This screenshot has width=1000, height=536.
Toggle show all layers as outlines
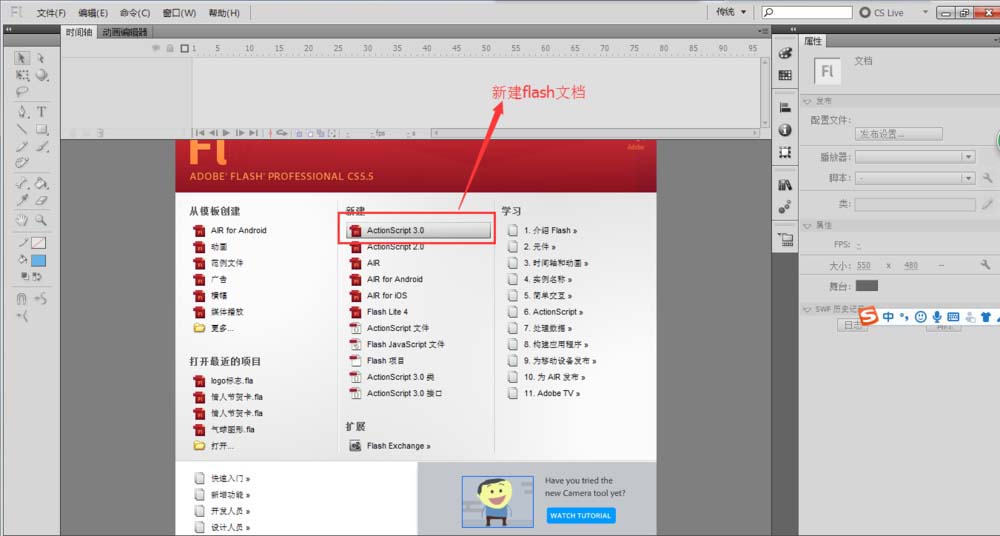point(184,48)
